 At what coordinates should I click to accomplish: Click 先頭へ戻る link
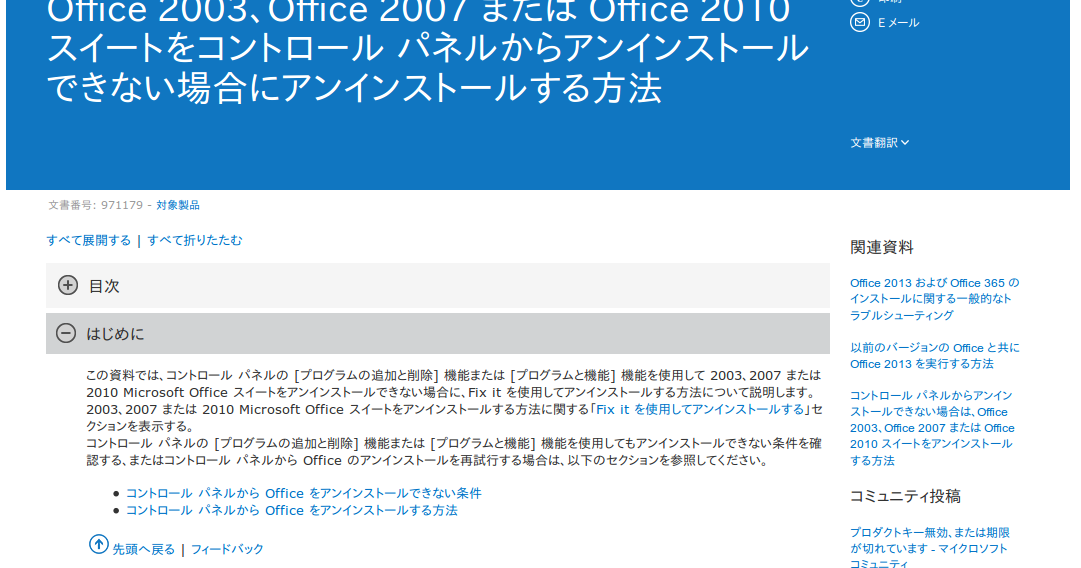click(143, 549)
